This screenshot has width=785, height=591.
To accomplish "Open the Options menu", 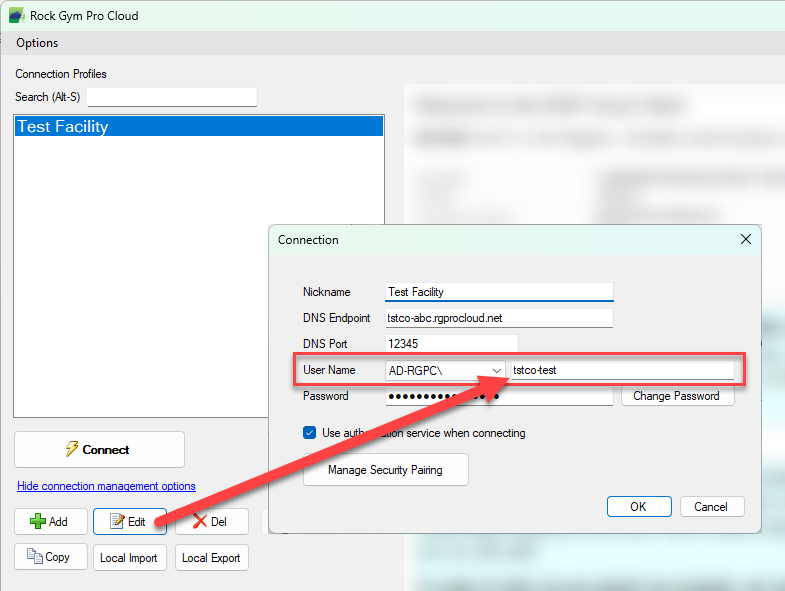I will click(37, 43).
